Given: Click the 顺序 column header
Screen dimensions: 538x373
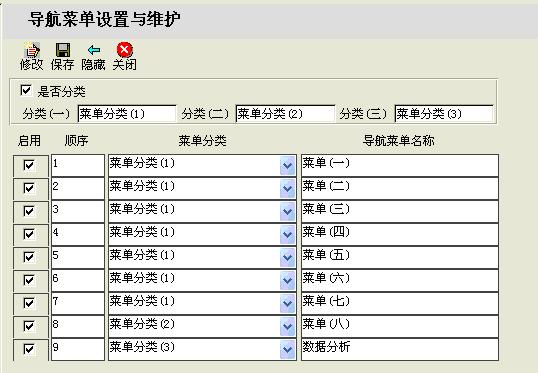Looking at the screenshot, I should tap(77, 141).
